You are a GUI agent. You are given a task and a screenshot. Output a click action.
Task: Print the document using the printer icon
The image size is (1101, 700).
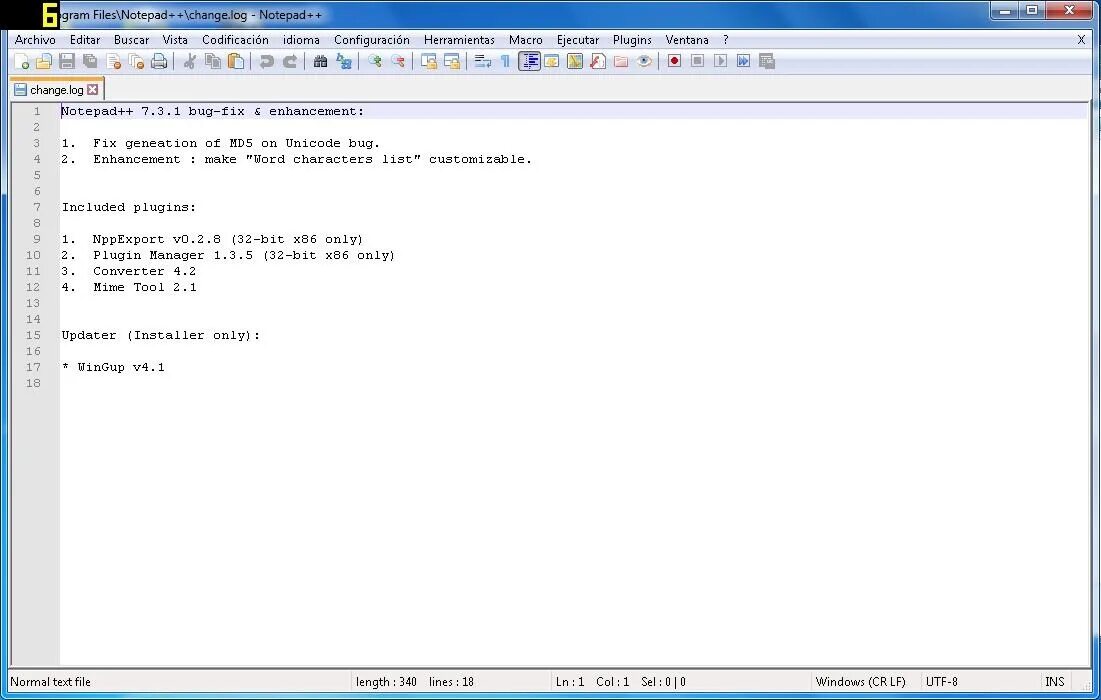[159, 62]
